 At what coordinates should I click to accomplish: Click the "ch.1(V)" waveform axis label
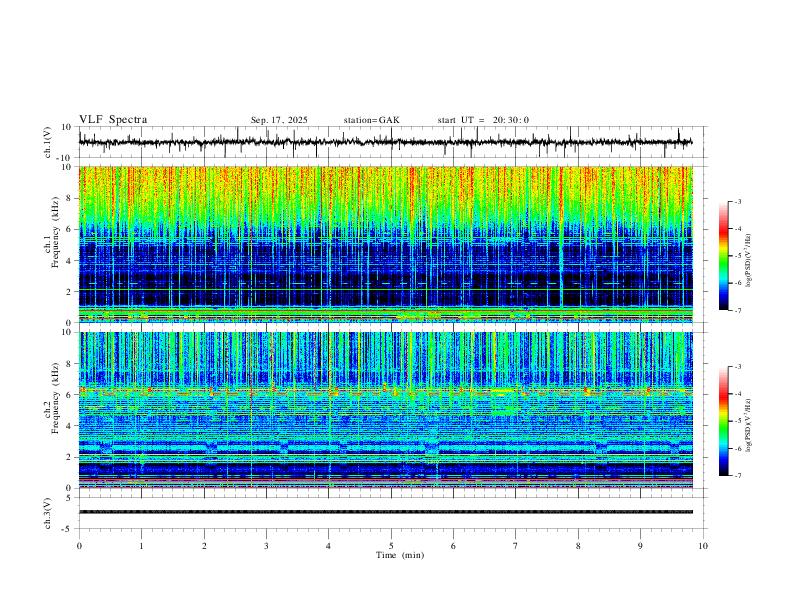(x=48, y=142)
